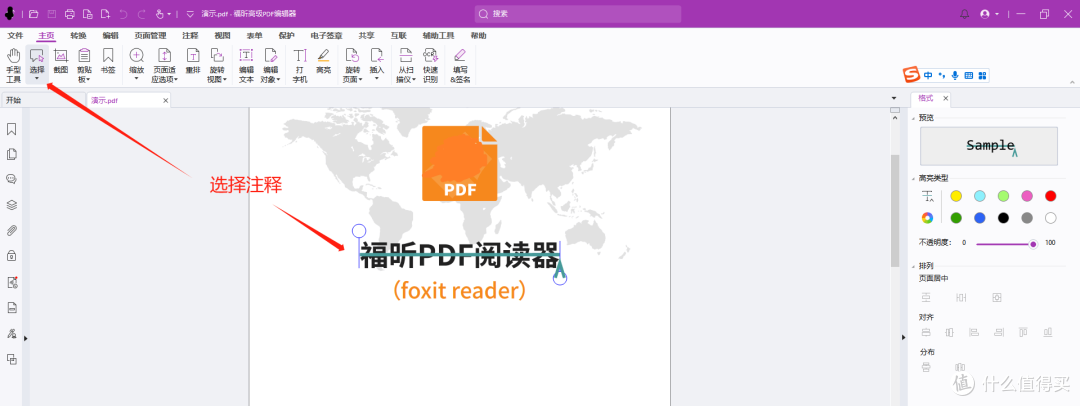Viewport: 1080px width, 406px height.
Task: Open the 缩放 zoom tool
Action: point(136,65)
